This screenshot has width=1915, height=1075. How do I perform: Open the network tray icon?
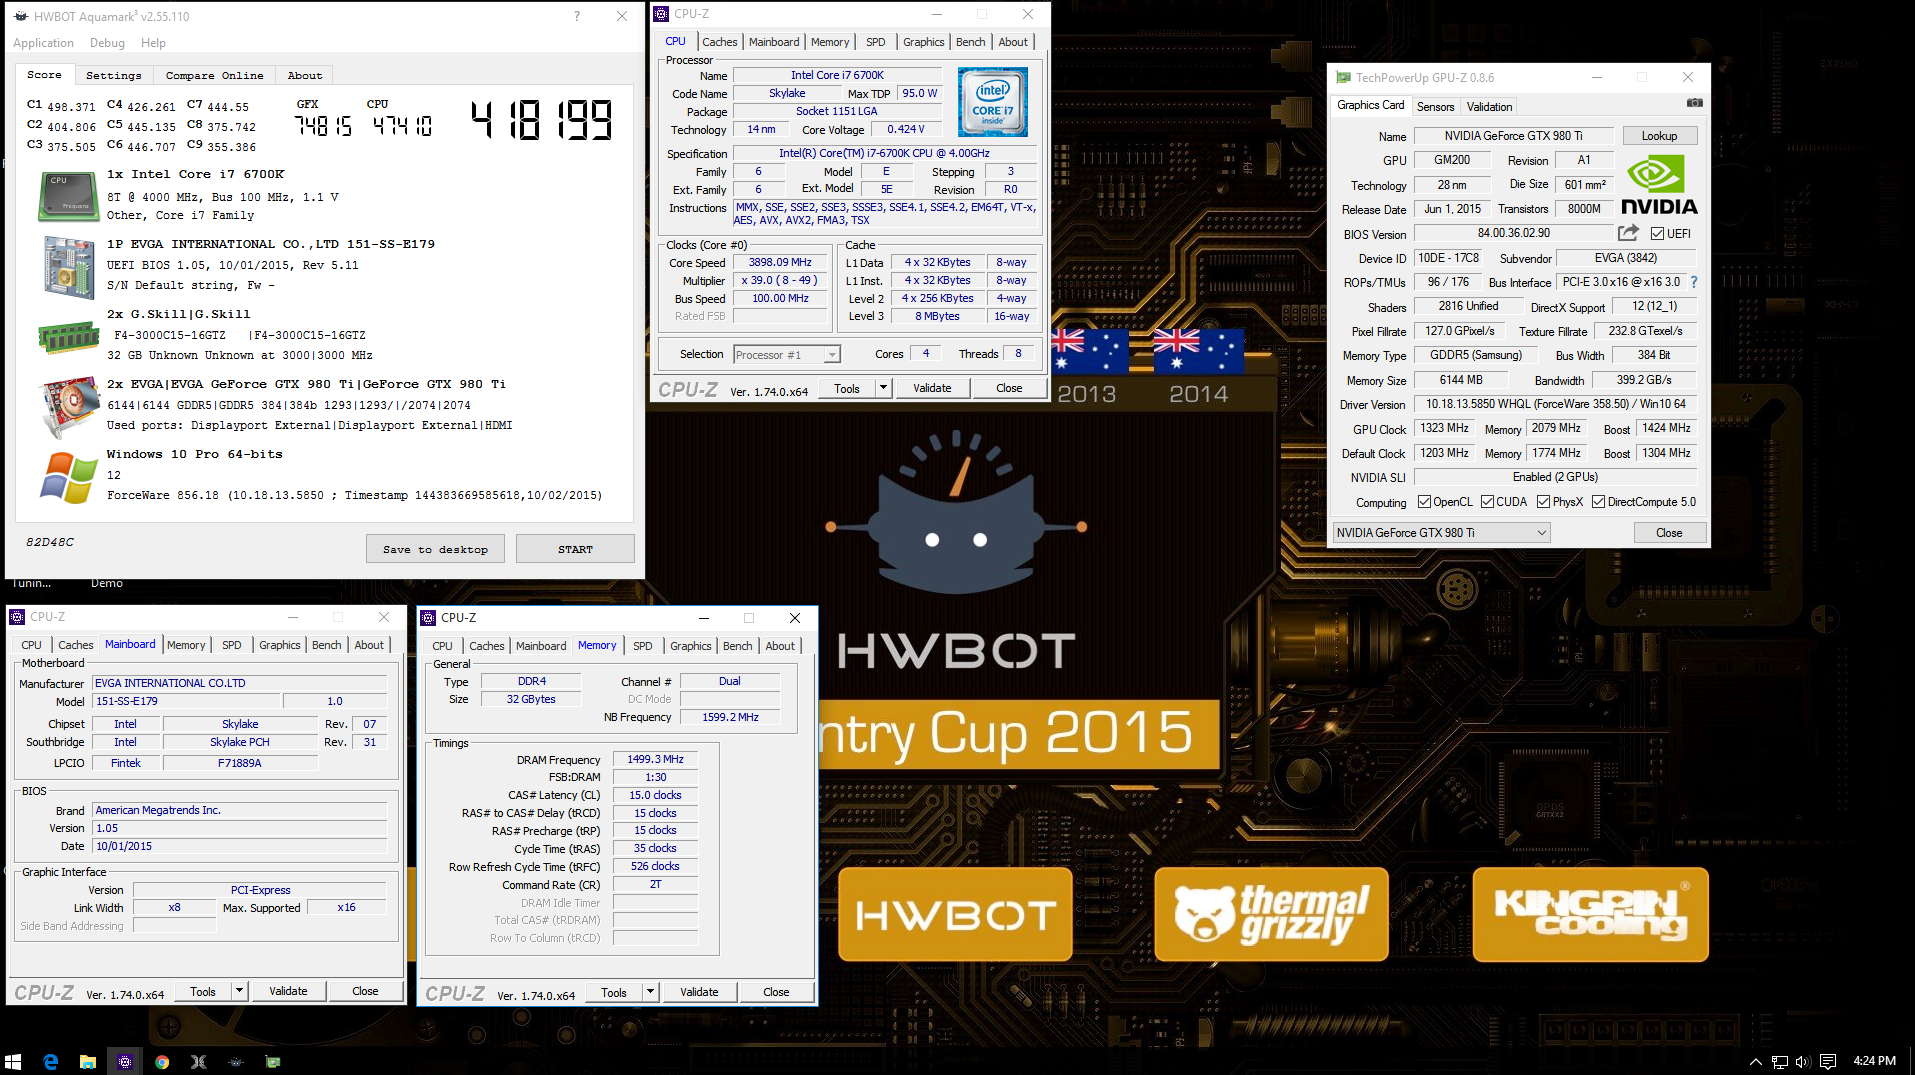coord(1779,1061)
